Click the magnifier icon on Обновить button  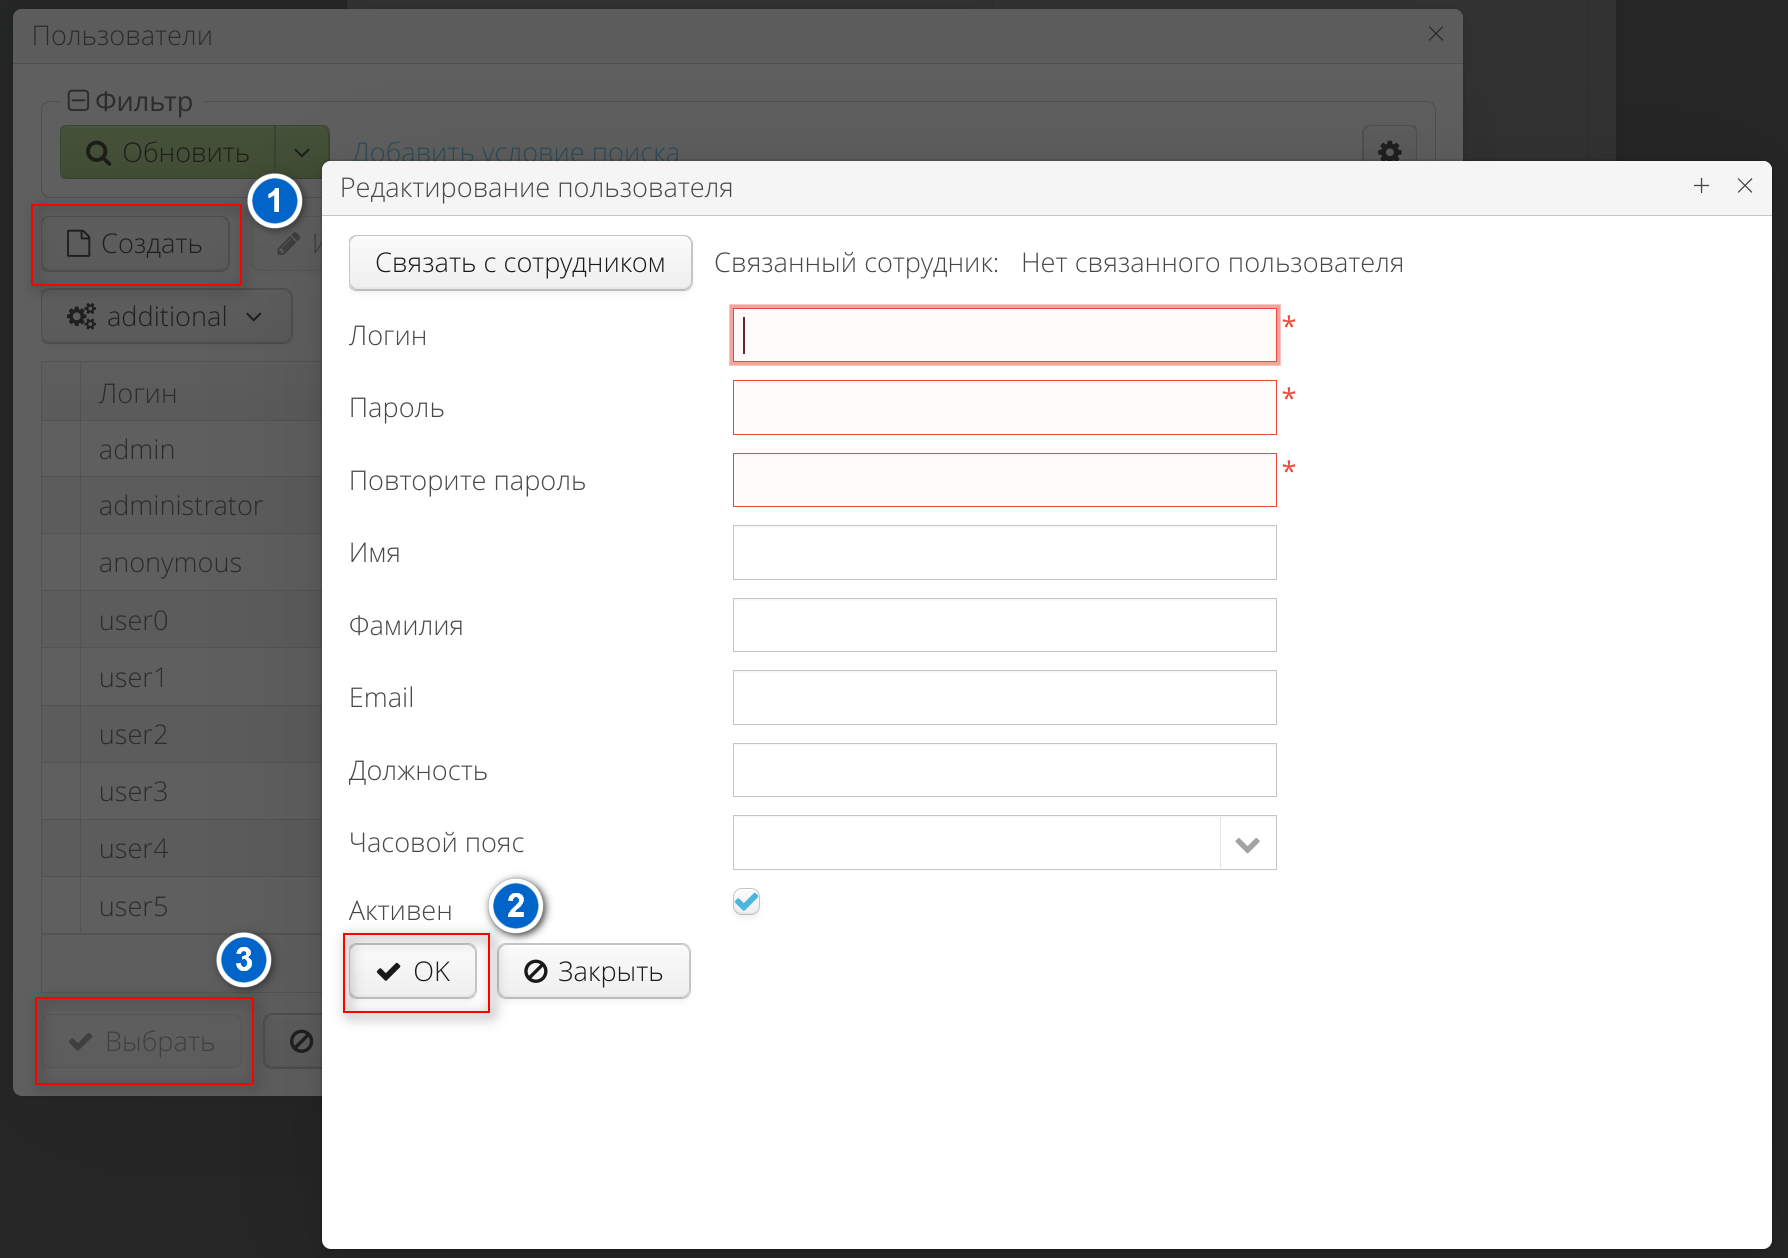pos(97,152)
